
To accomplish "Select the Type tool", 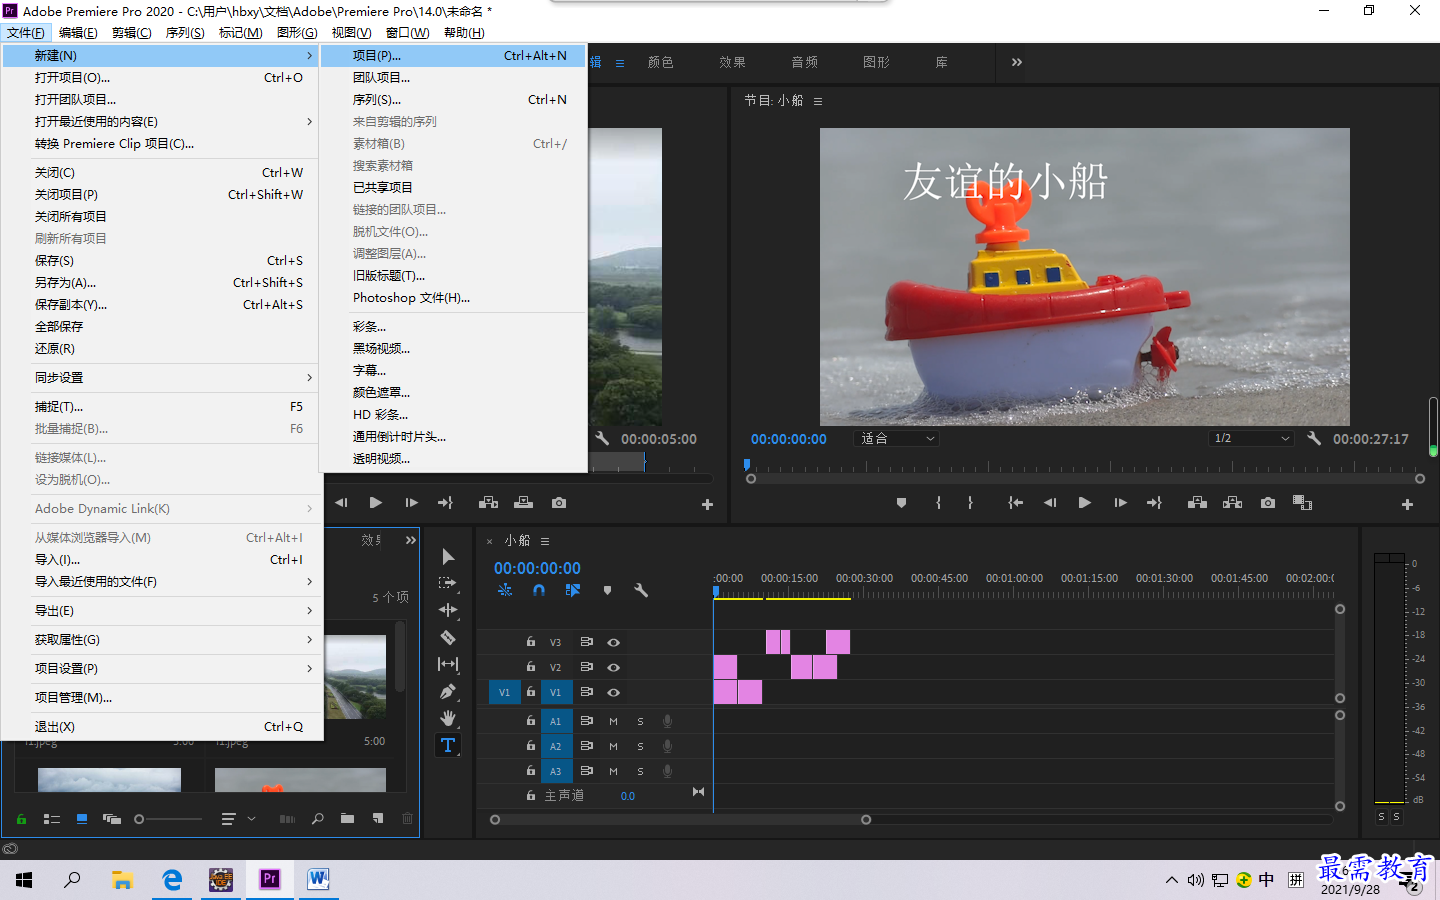I will 448,745.
